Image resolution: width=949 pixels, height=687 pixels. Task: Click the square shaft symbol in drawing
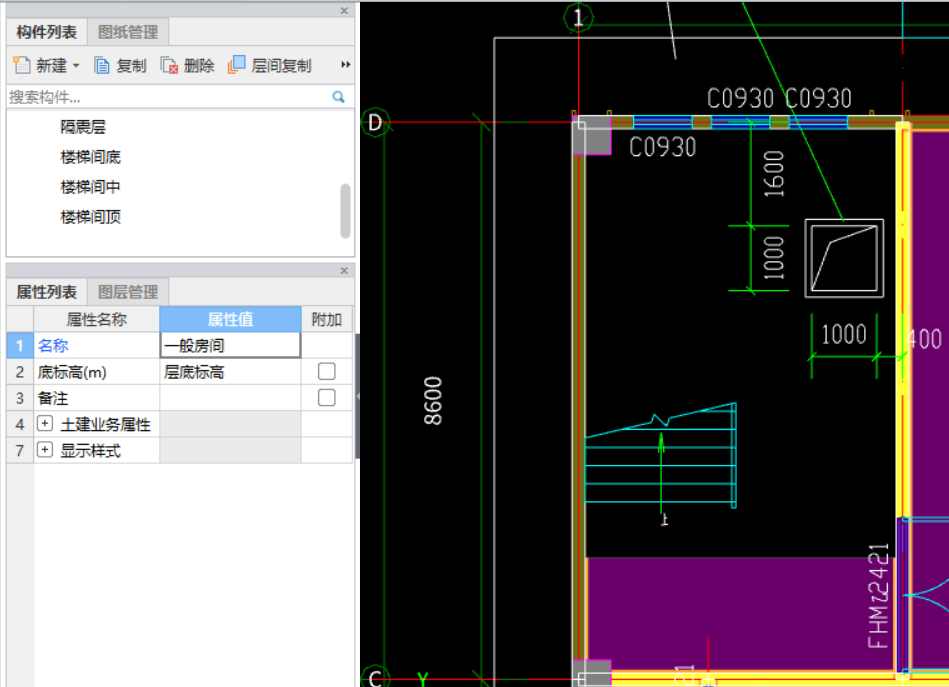pyautogui.click(x=844, y=258)
